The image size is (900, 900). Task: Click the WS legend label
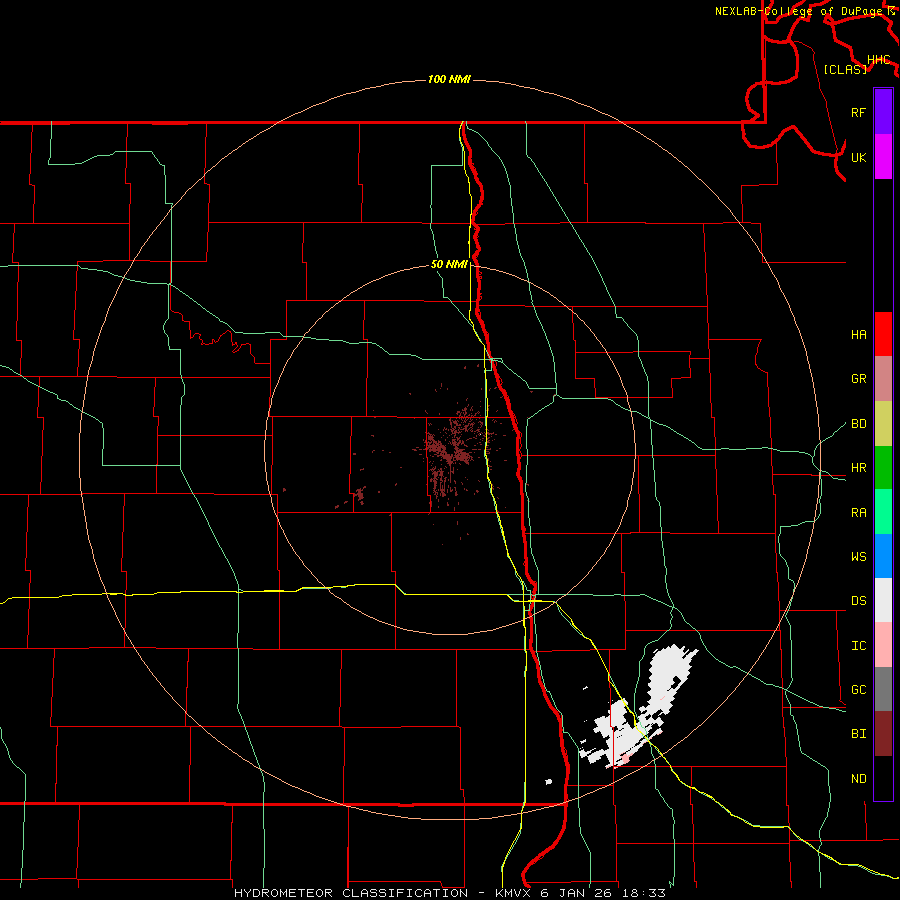859,556
